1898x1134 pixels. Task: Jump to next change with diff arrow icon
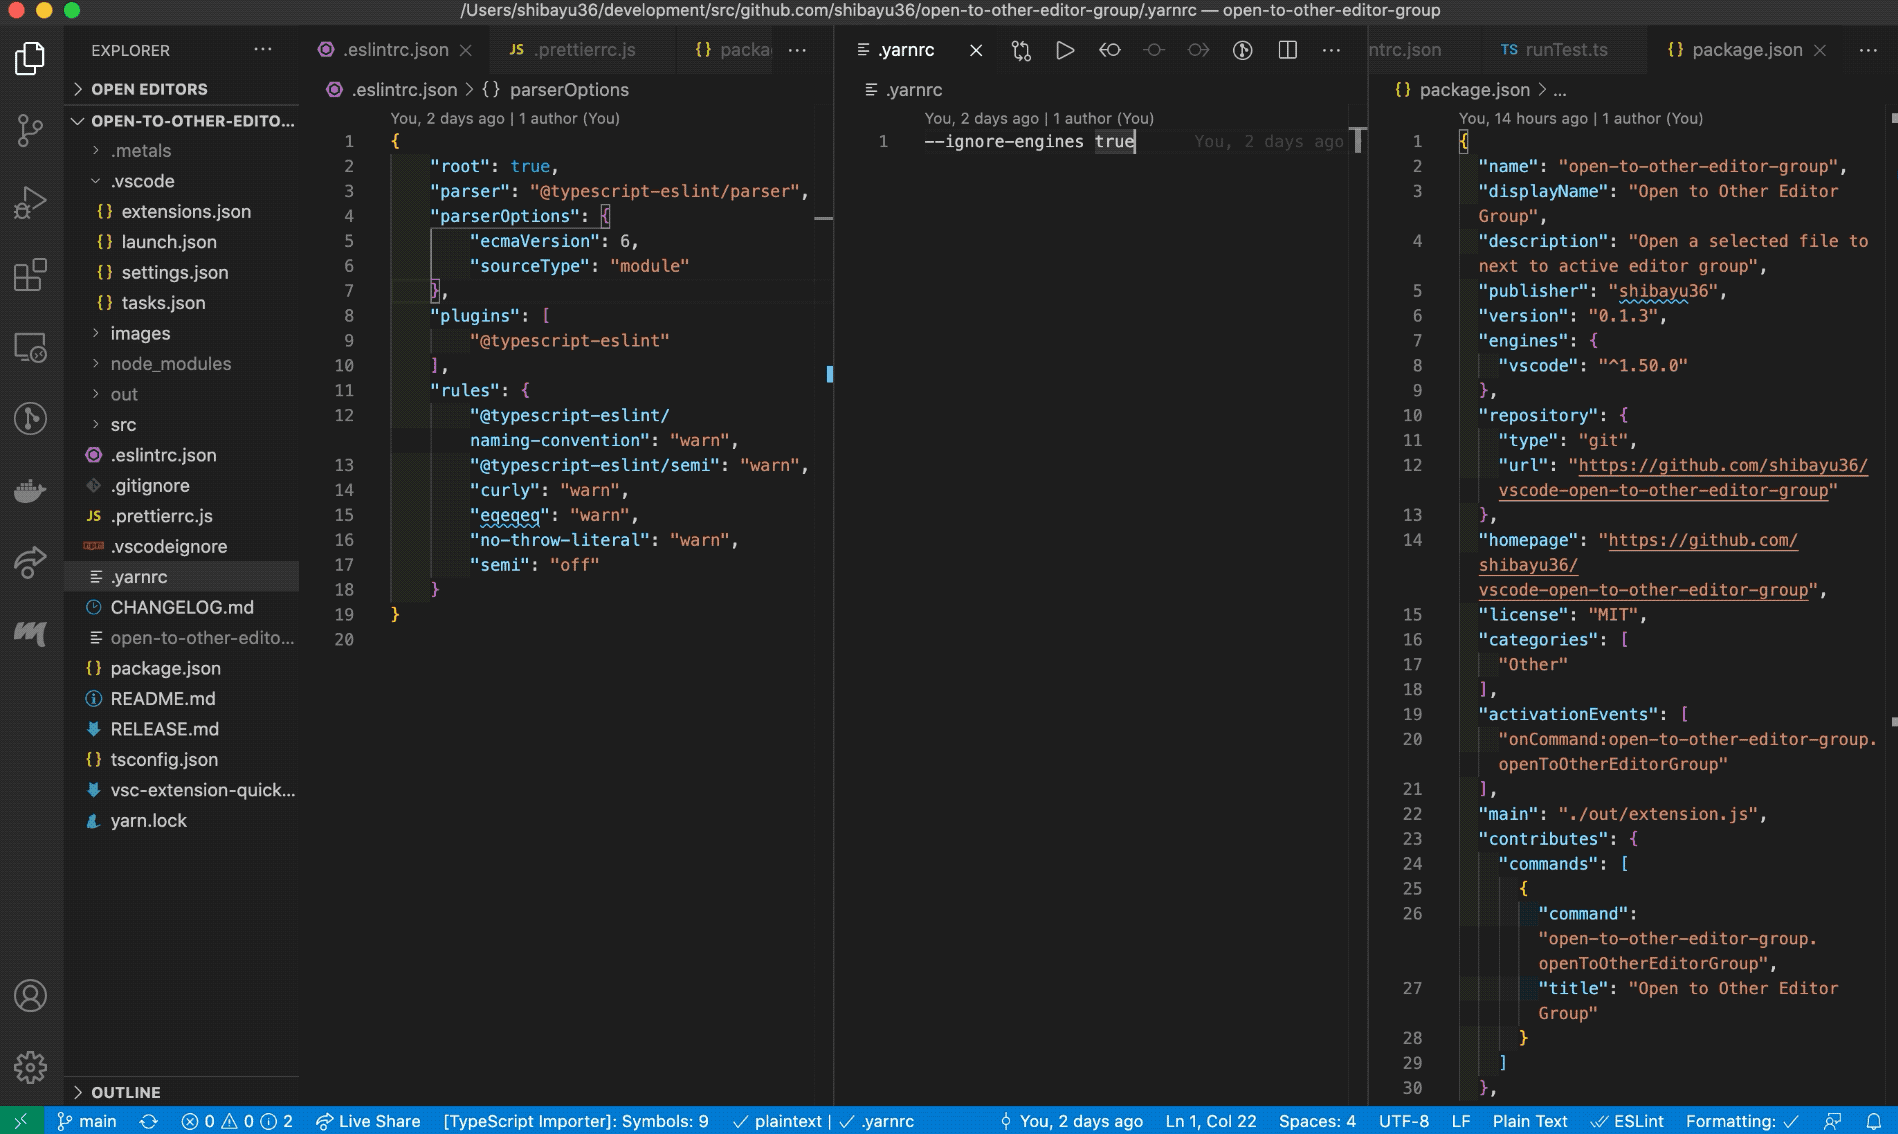click(1198, 49)
